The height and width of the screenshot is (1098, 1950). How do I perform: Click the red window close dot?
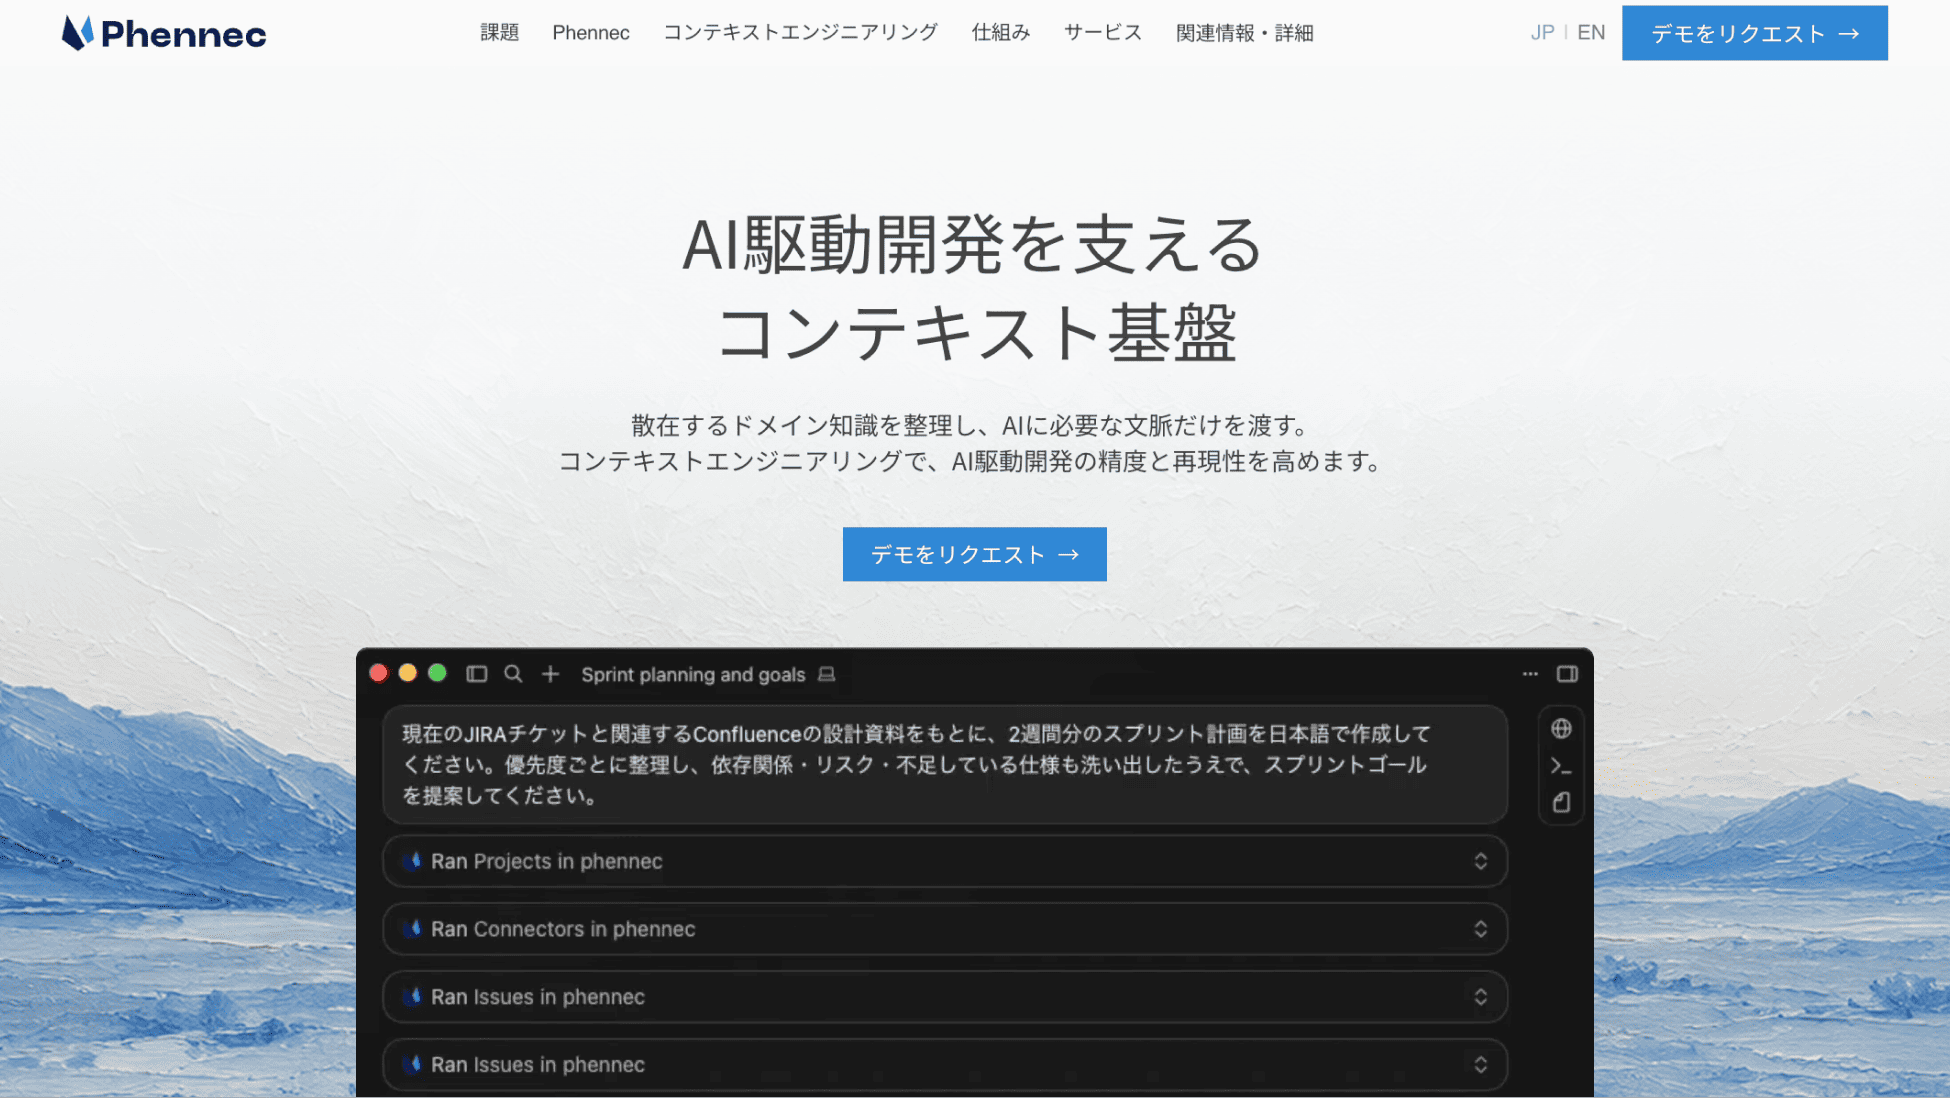378,673
